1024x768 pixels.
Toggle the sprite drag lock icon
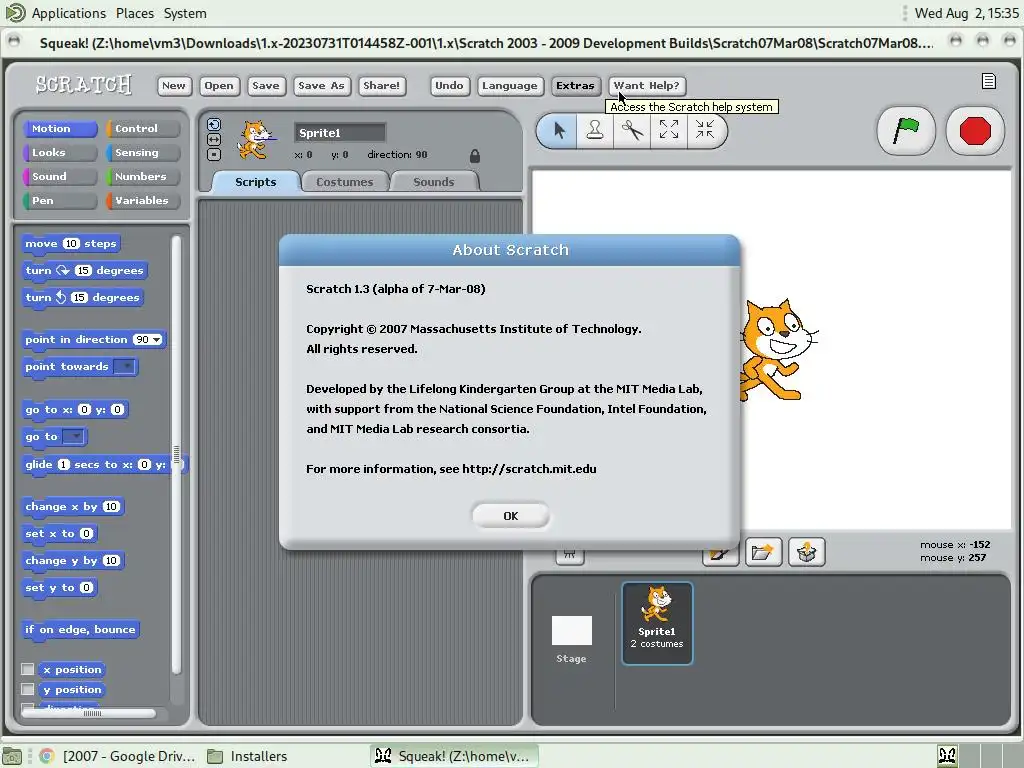pyautogui.click(x=475, y=155)
